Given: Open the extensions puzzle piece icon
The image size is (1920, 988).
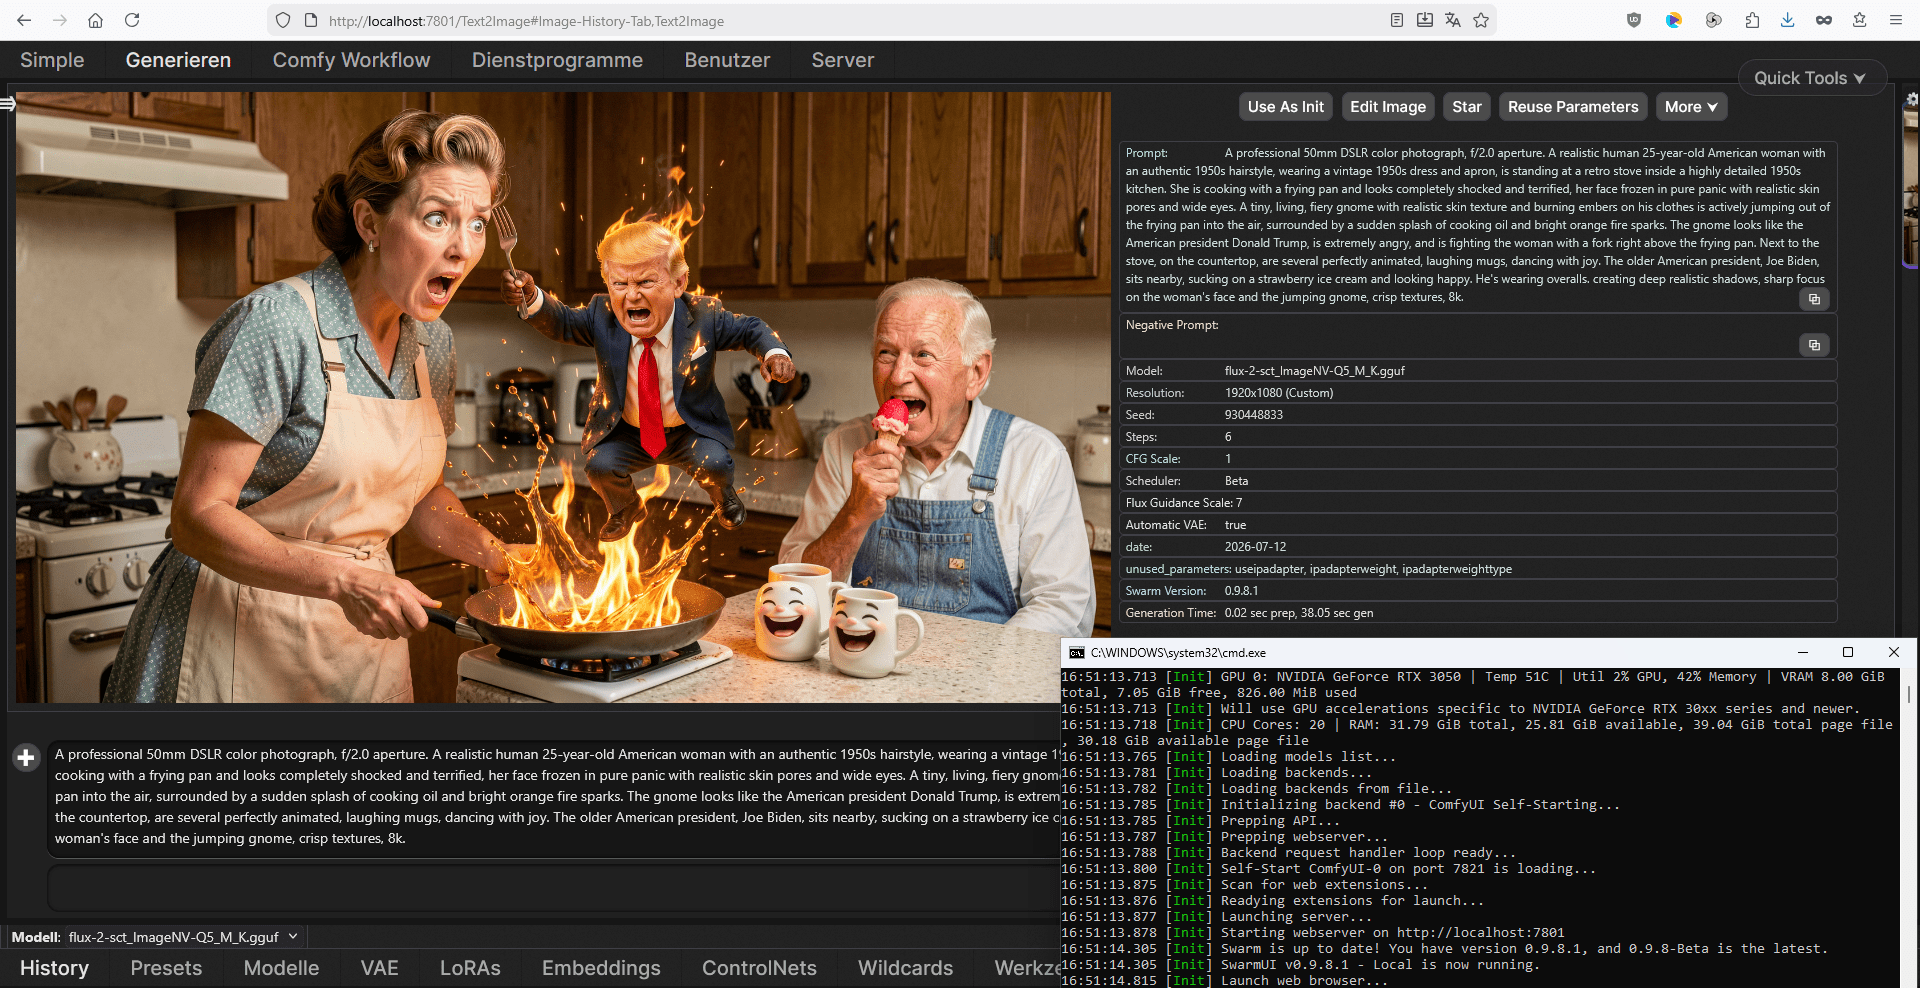Looking at the screenshot, I should 1752,20.
